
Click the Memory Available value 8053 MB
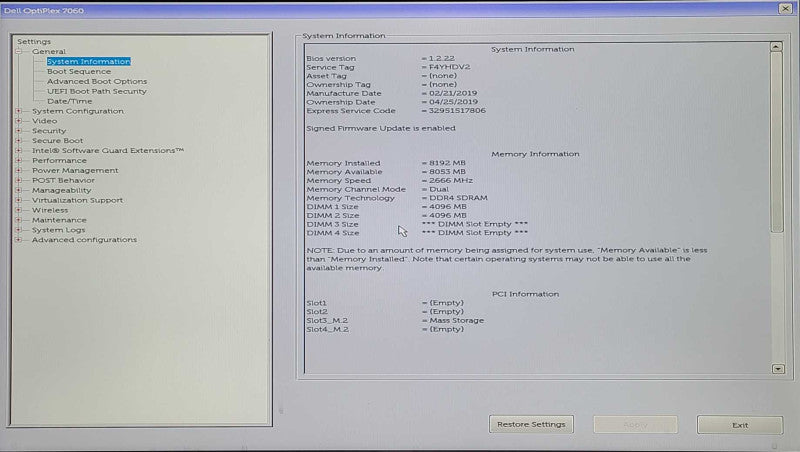[x=447, y=172]
